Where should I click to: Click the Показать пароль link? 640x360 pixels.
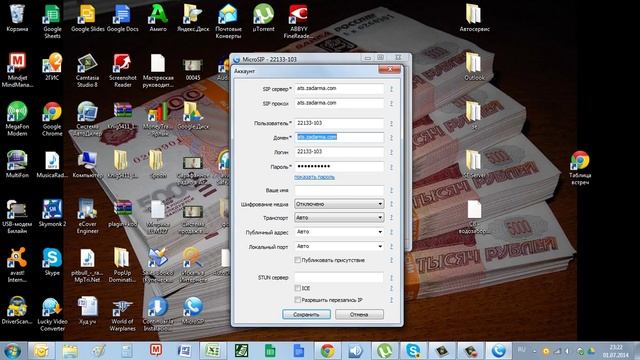pyautogui.click(x=315, y=177)
